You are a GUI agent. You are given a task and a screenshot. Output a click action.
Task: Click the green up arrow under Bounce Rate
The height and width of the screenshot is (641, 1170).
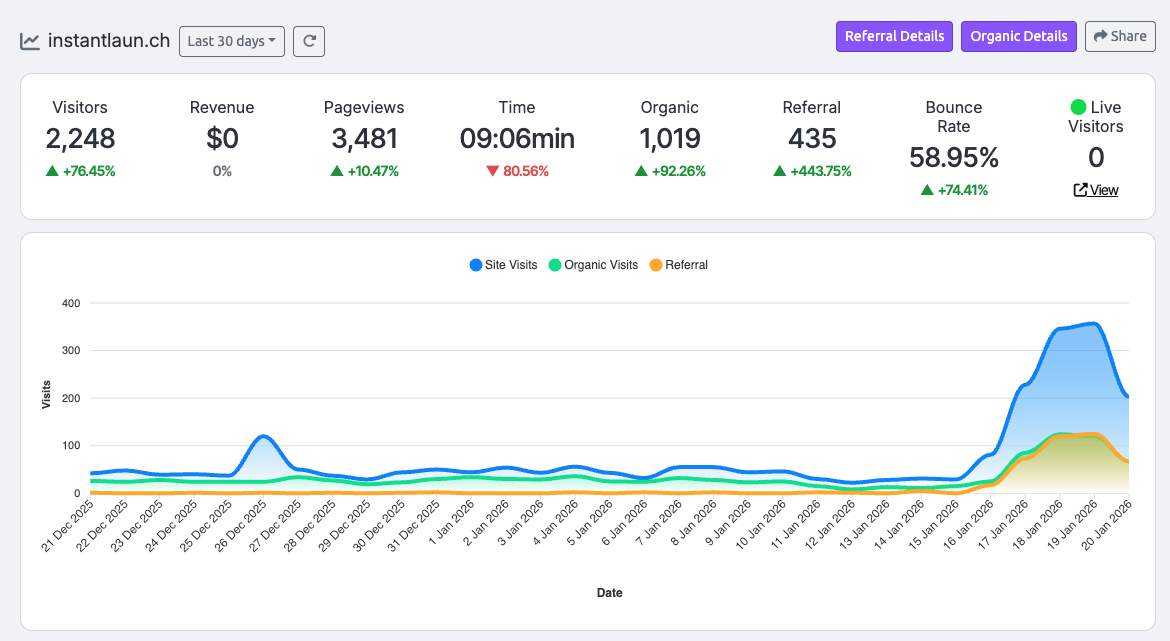927,190
